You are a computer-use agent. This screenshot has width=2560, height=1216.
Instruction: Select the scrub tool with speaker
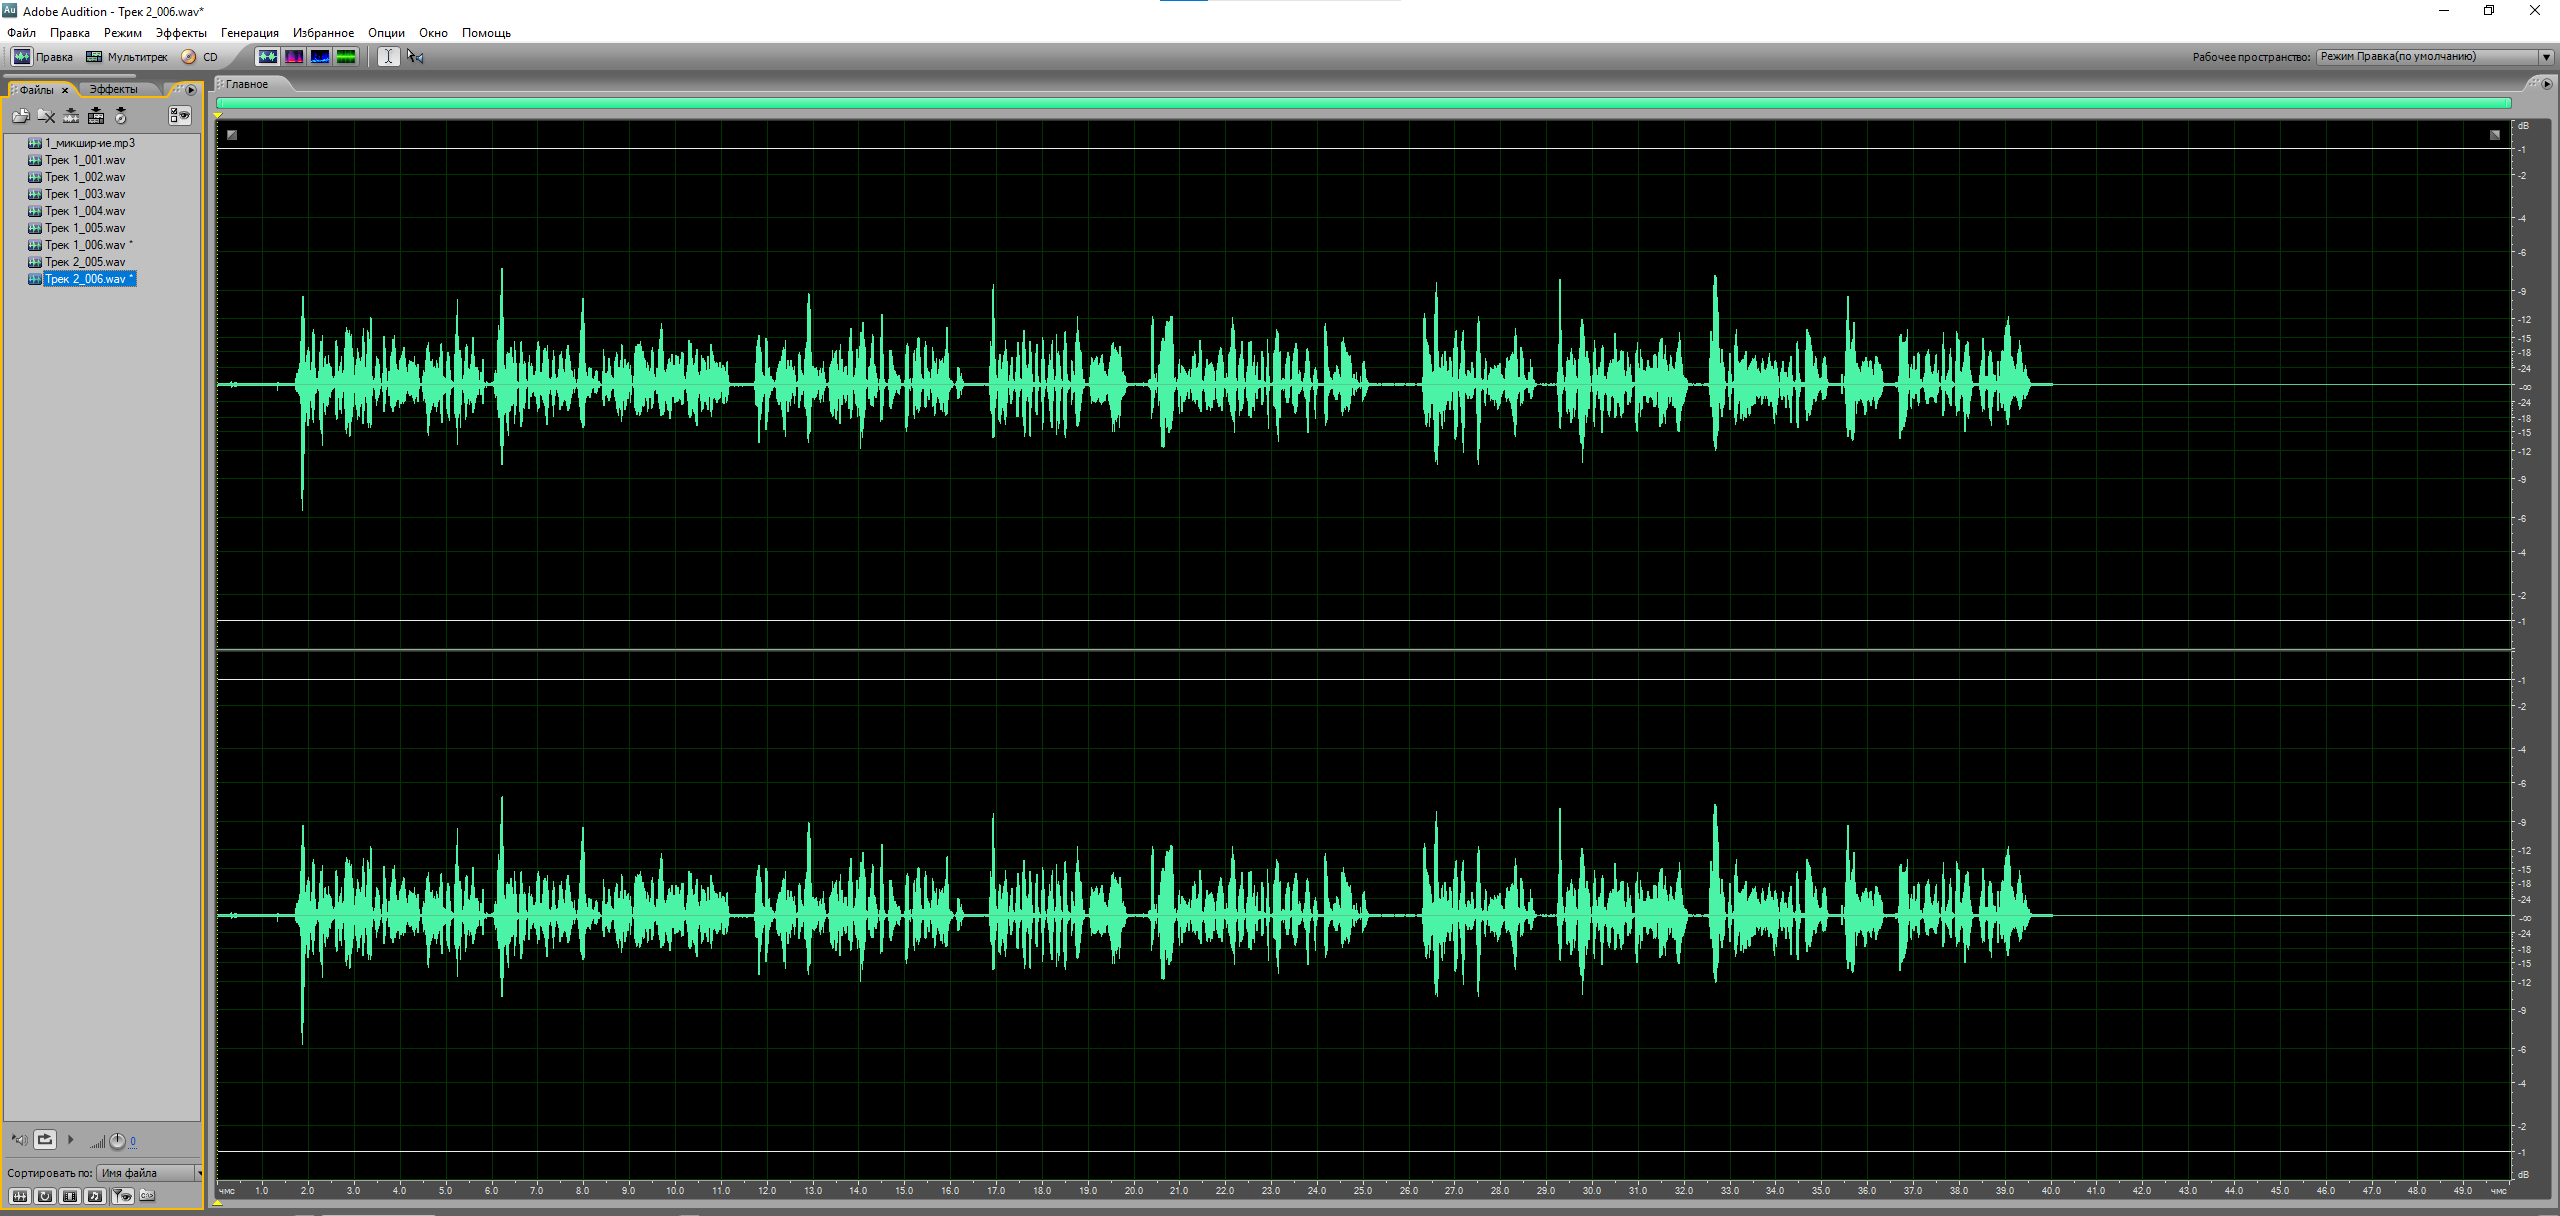coord(415,57)
